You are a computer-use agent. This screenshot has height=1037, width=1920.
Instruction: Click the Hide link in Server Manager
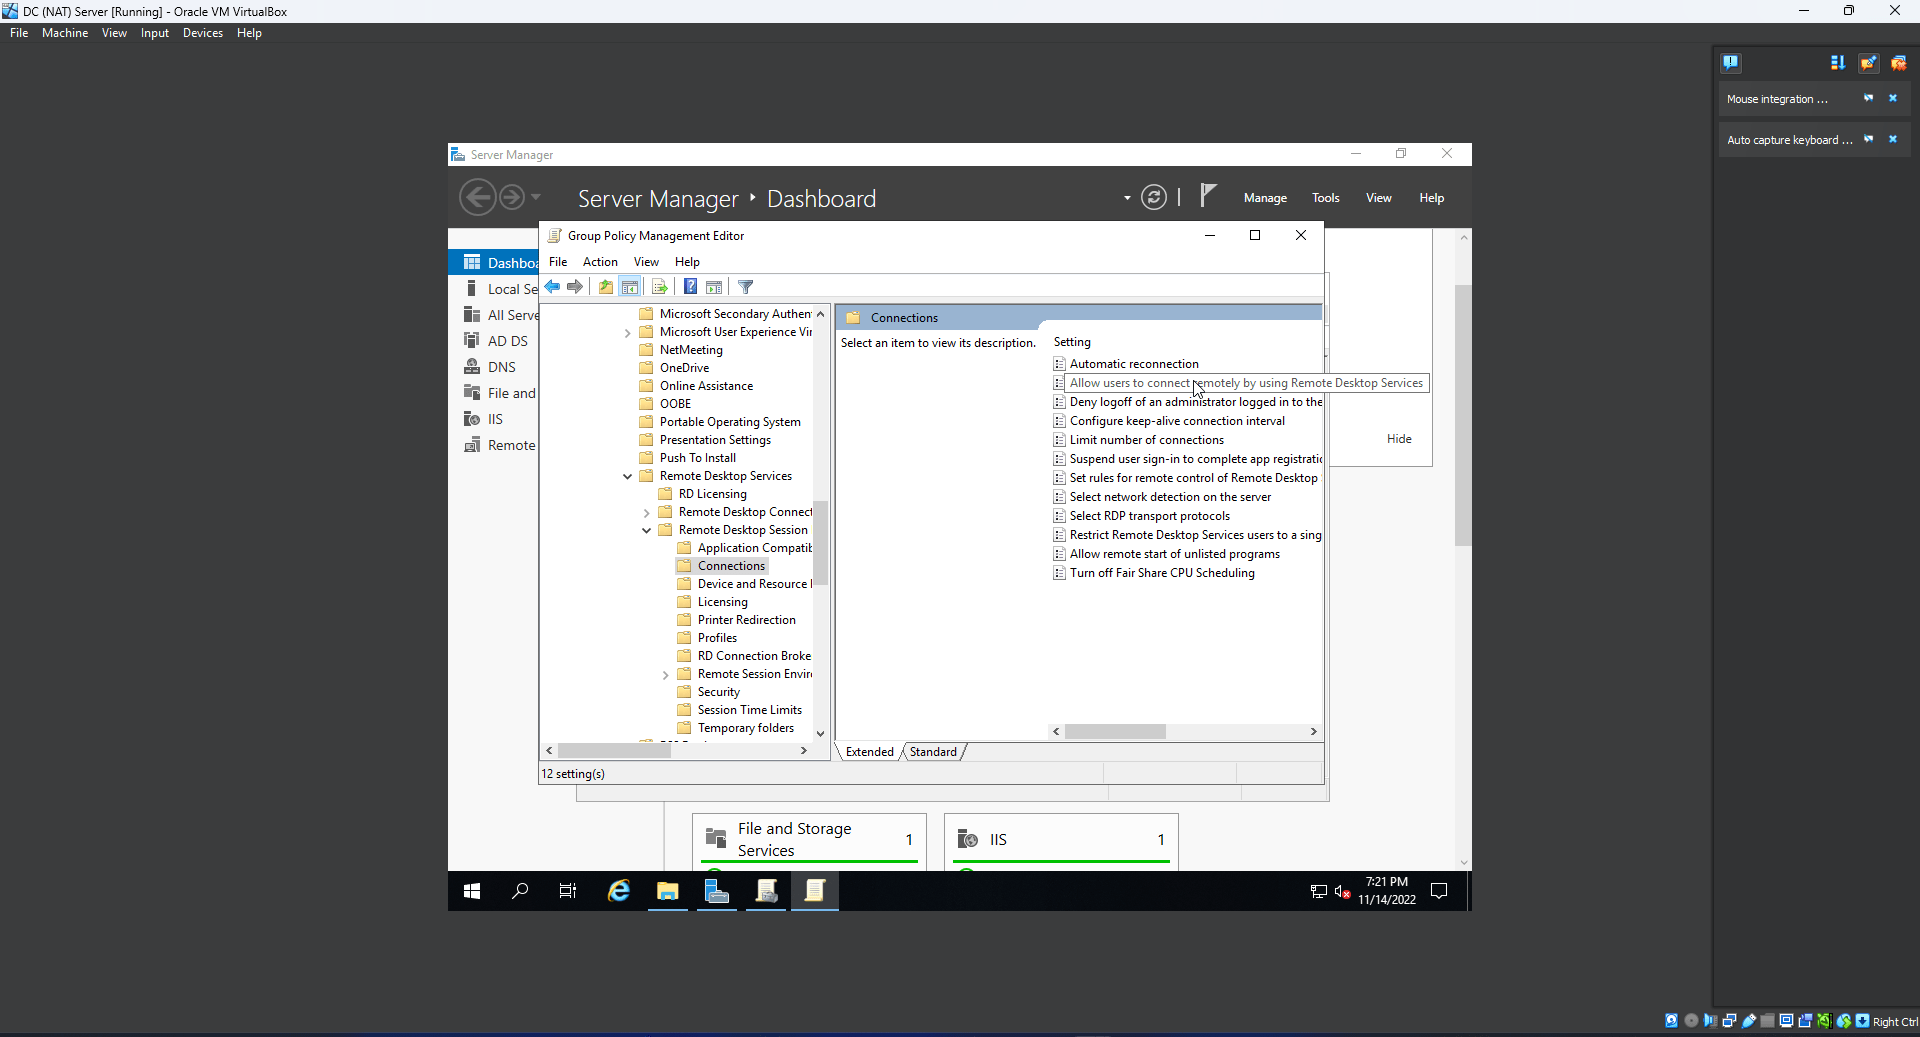tap(1399, 439)
